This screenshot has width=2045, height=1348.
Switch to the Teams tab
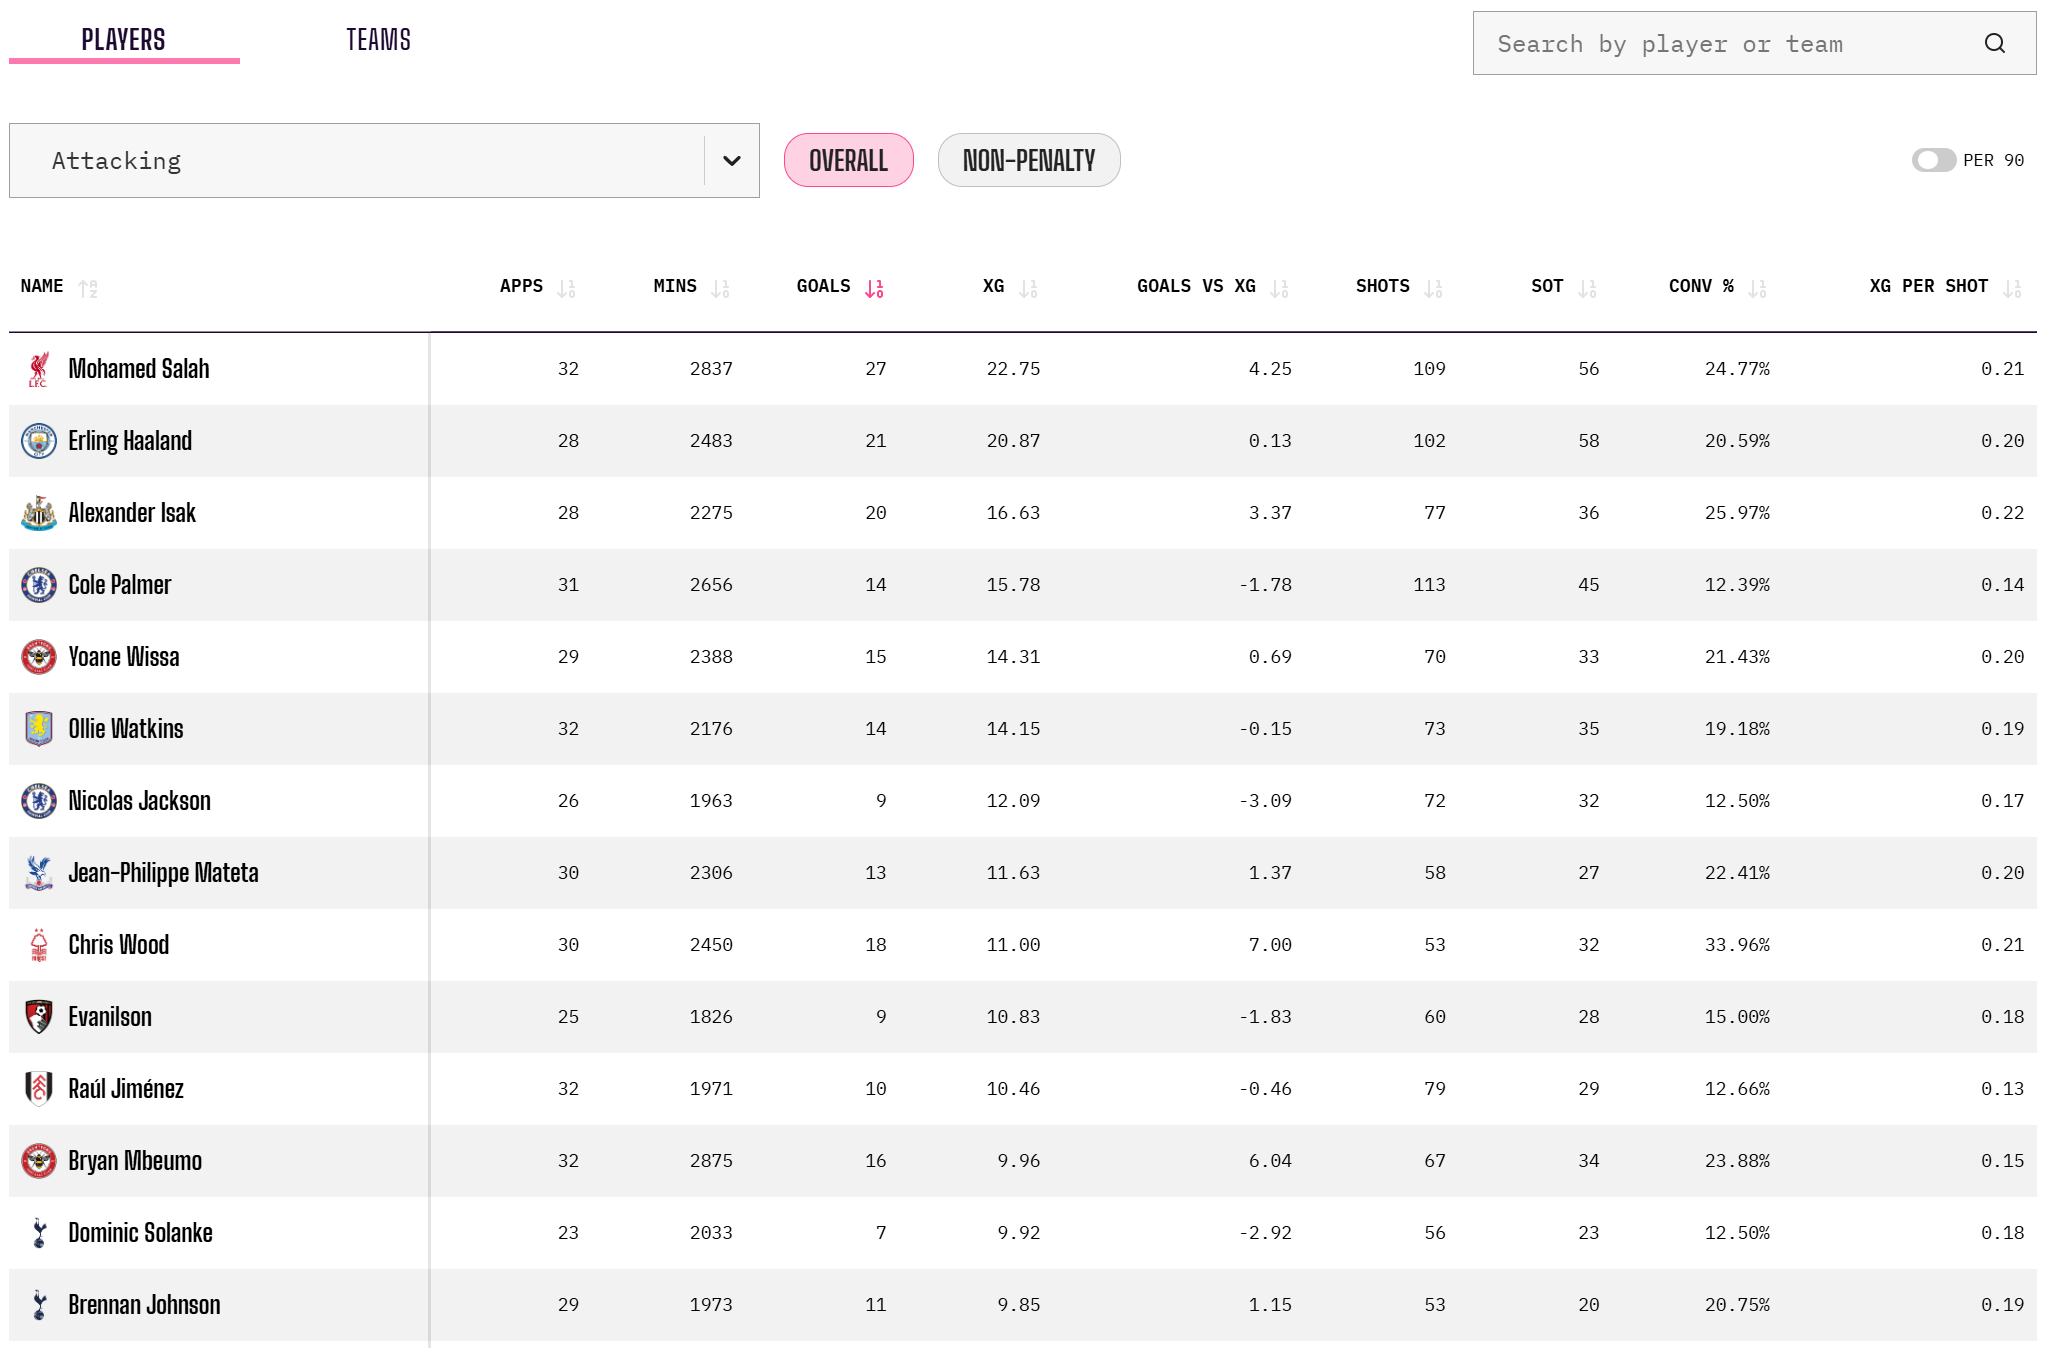(x=378, y=40)
